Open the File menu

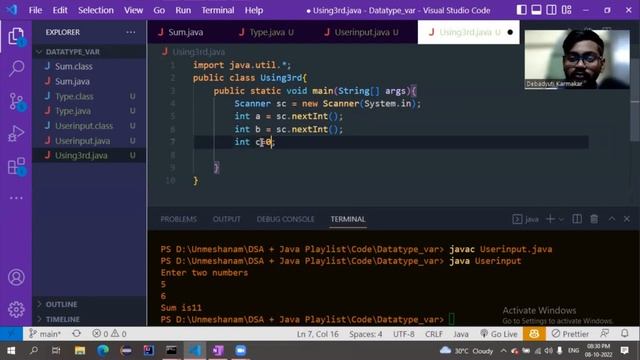36,10
